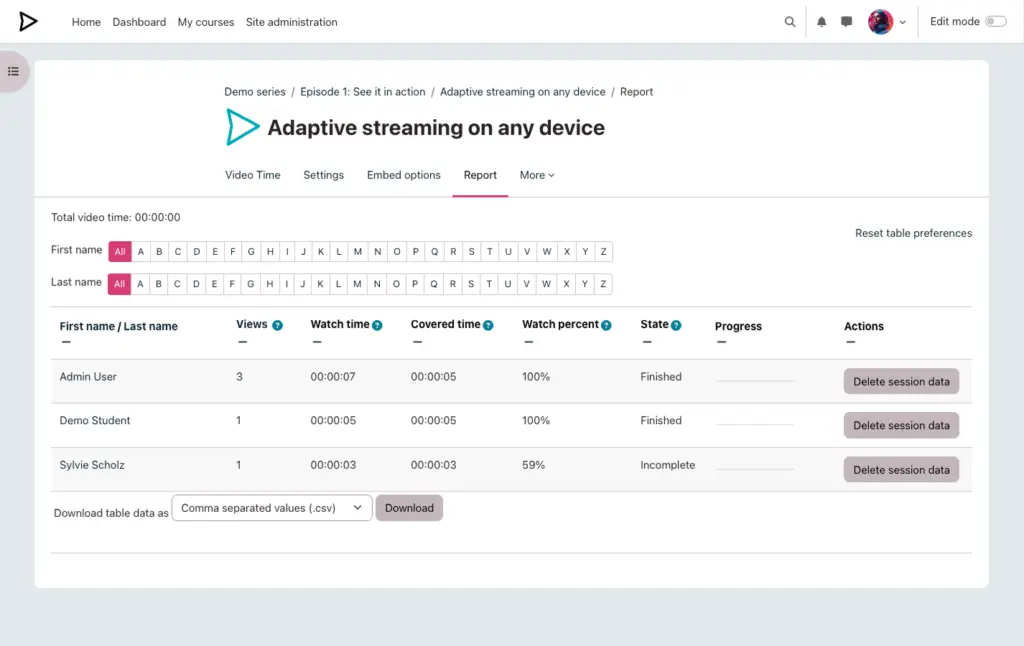Viewport: 1024px width, 646px height.
Task: Open the notifications bell
Action: pos(822,22)
